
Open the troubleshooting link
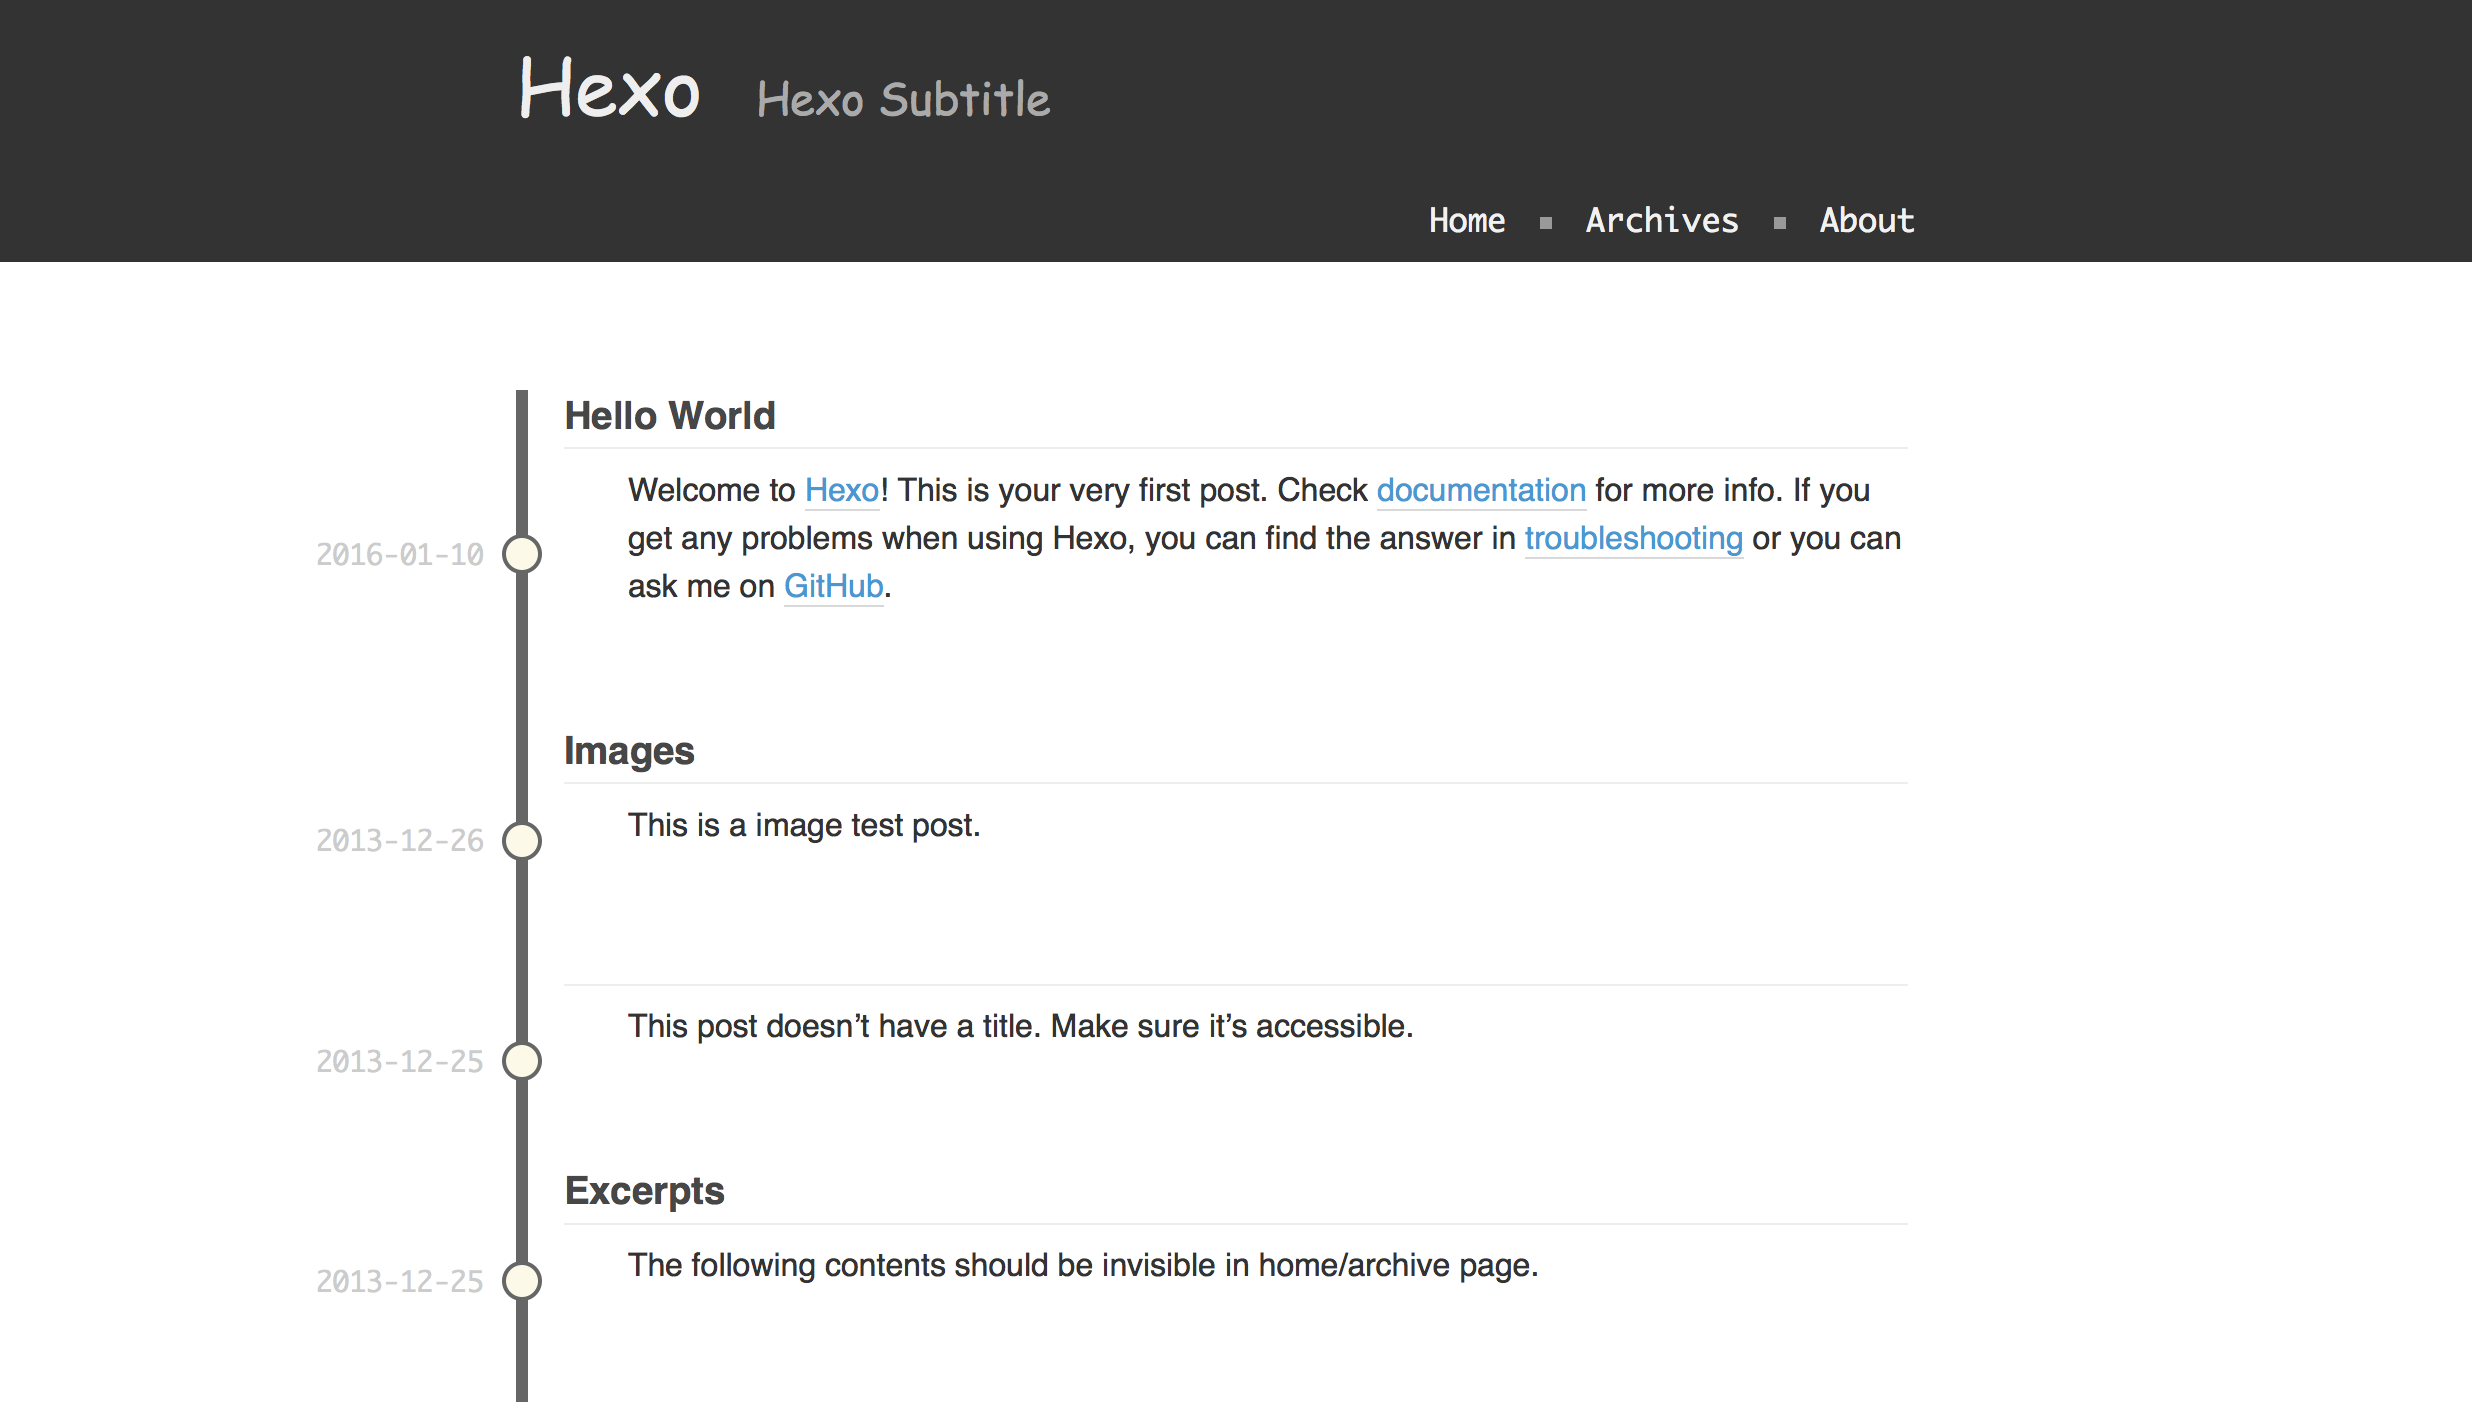(1633, 538)
